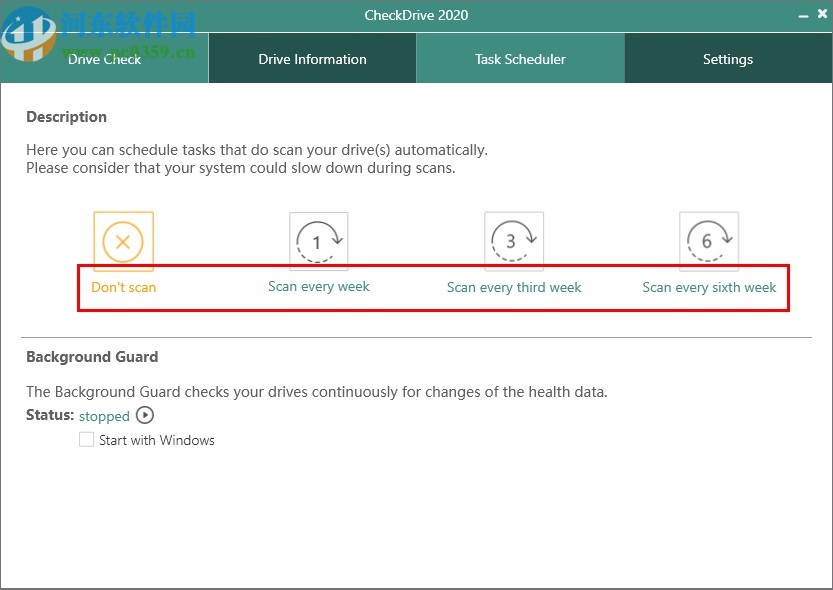The image size is (833, 590).
Task: Click the Background Guard heading
Action: pos(92,357)
